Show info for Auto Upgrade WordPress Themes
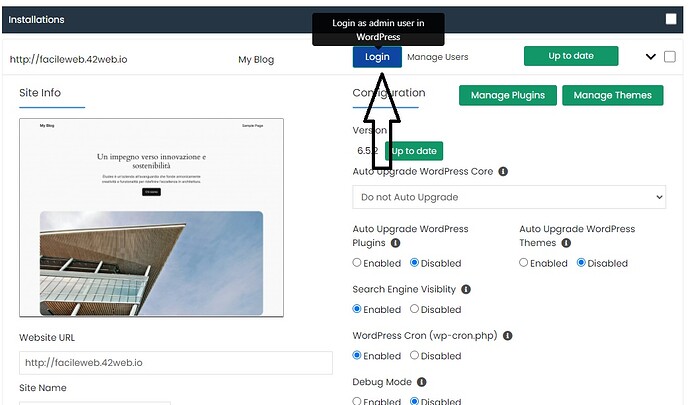This screenshot has width=690, height=405. click(566, 243)
